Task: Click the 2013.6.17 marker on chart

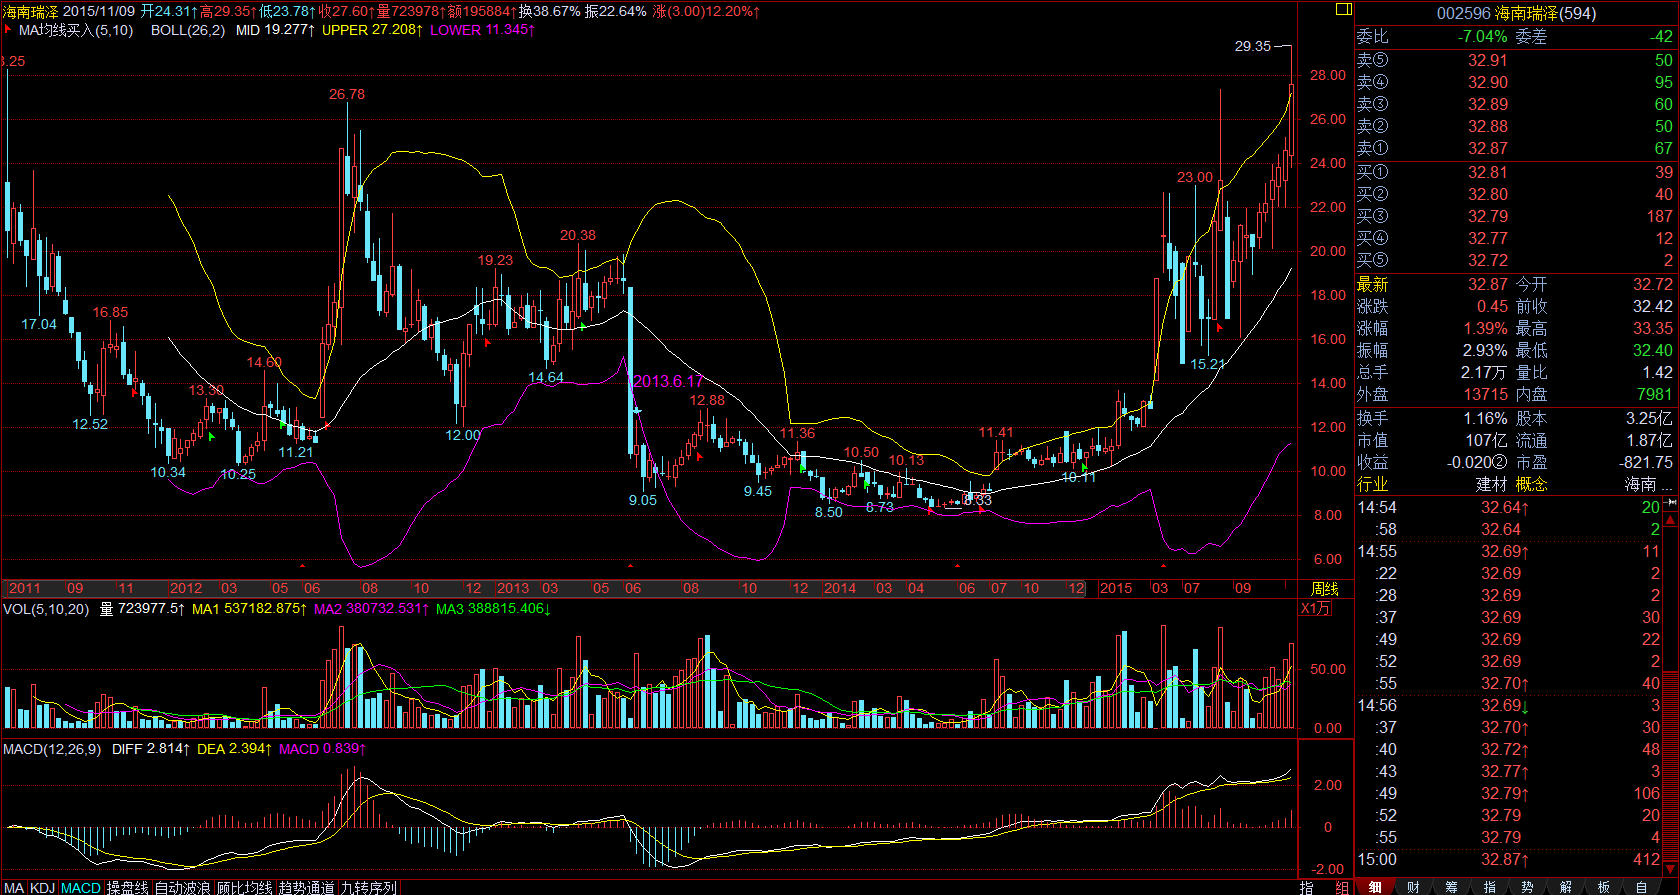Action: (x=667, y=381)
